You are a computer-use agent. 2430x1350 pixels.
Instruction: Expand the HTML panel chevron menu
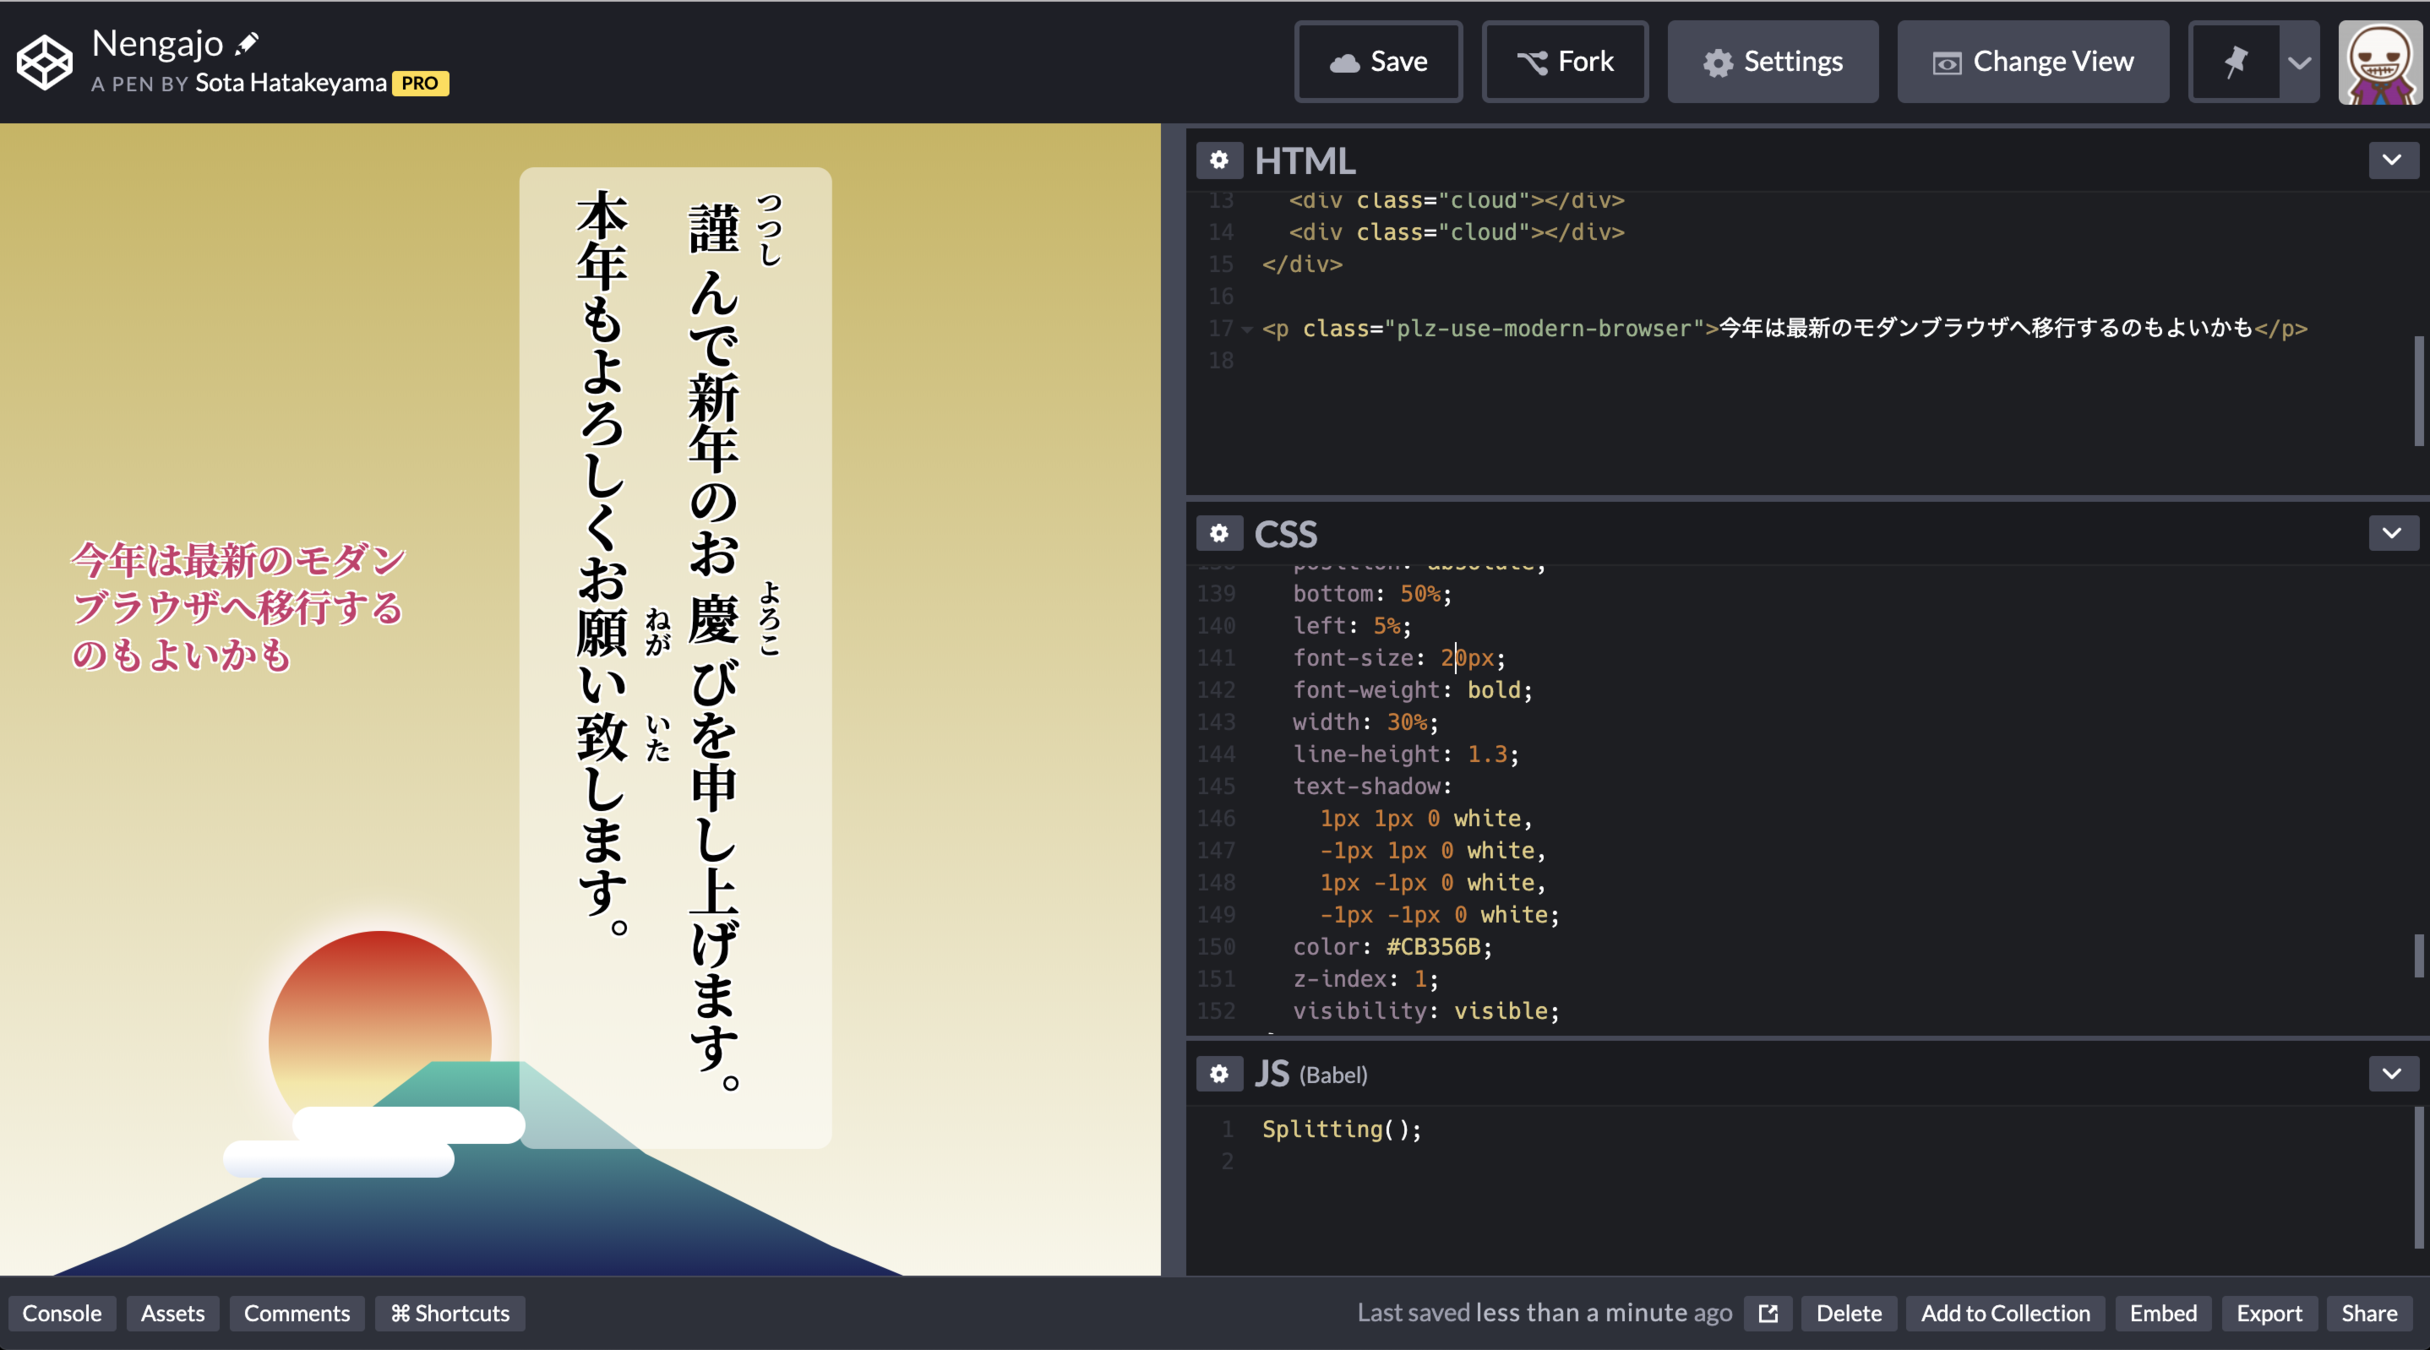click(x=2392, y=160)
